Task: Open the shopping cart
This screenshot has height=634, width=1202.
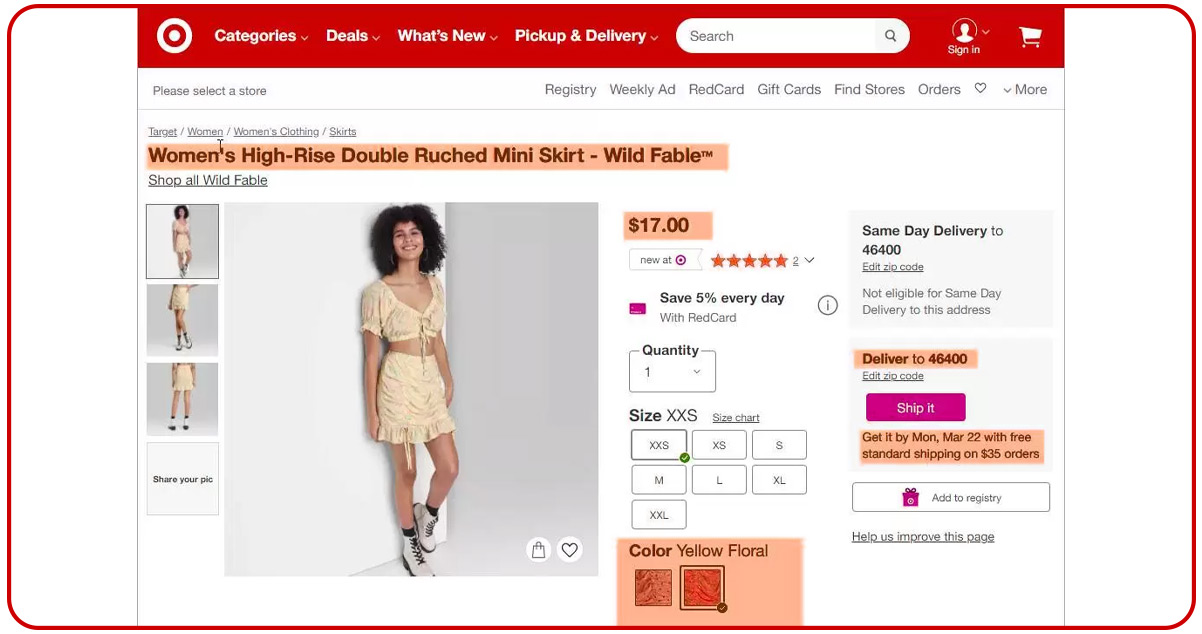Action: [x=1030, y=37]
